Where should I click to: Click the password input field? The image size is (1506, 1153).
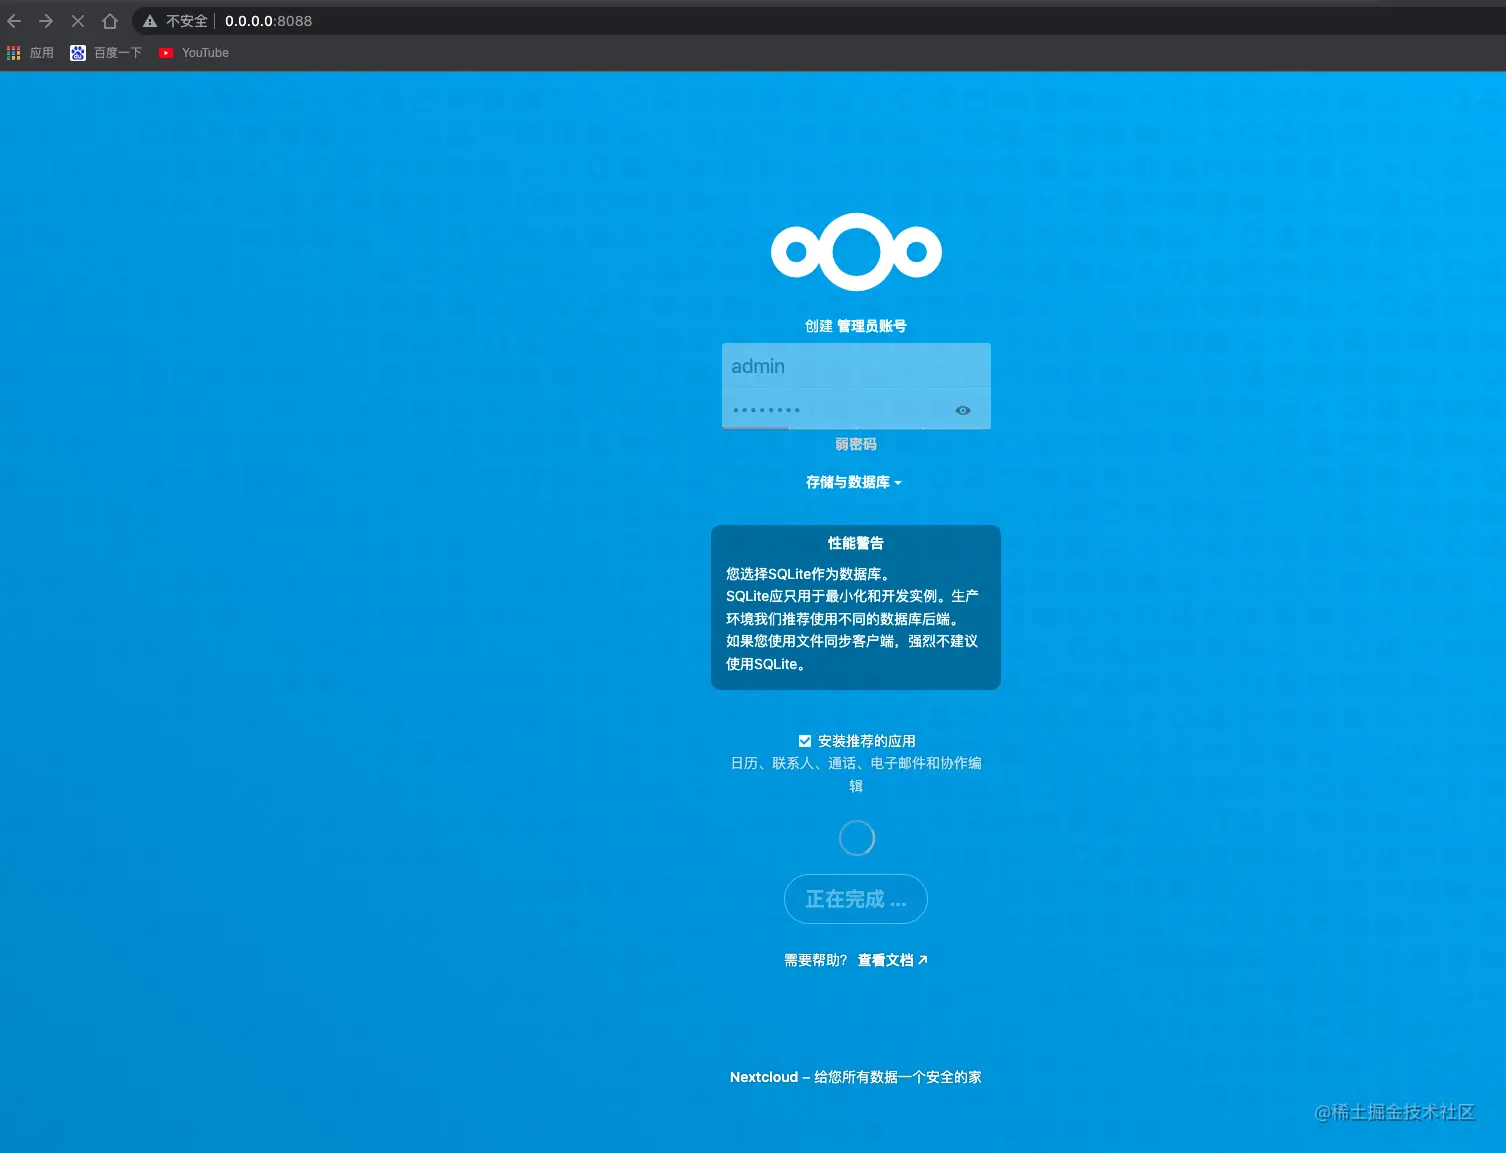856,409
